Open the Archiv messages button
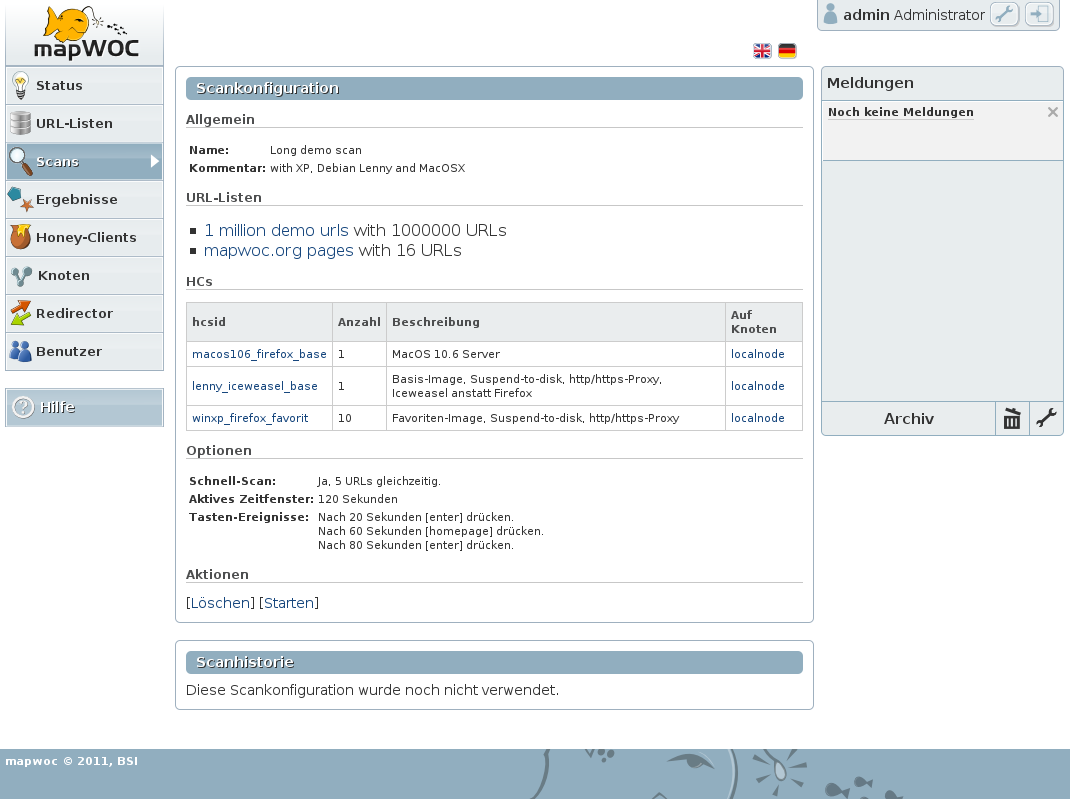The image size is (1070, 799). 908,418
